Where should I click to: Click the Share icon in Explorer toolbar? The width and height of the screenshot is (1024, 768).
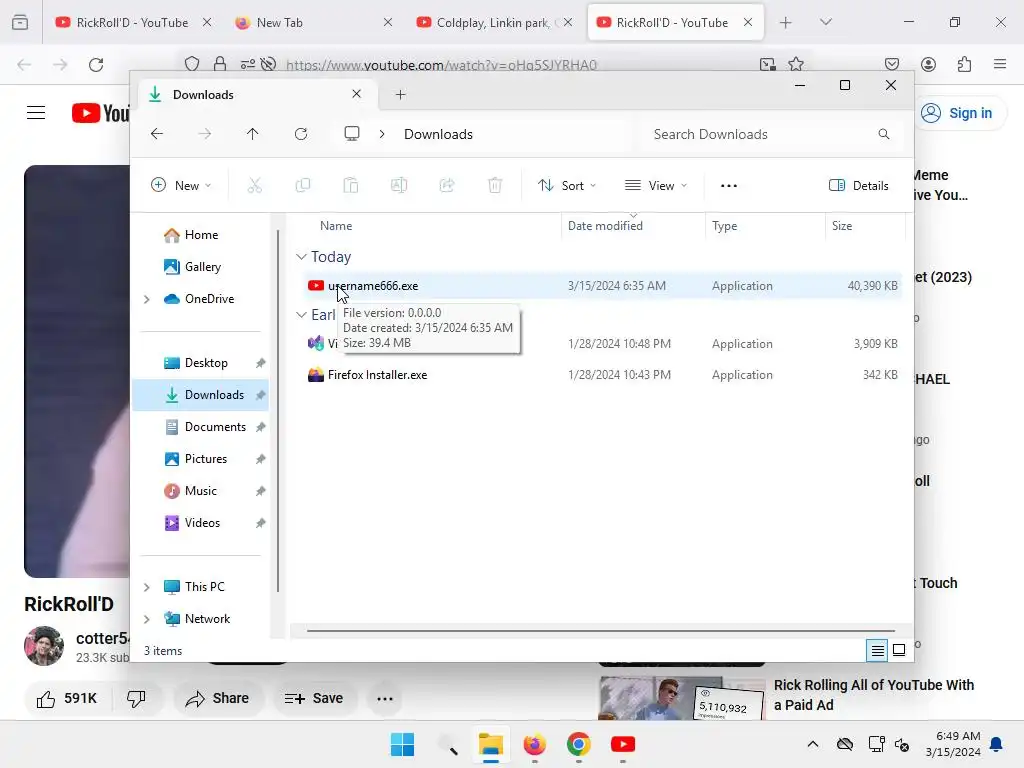point(447,185)
